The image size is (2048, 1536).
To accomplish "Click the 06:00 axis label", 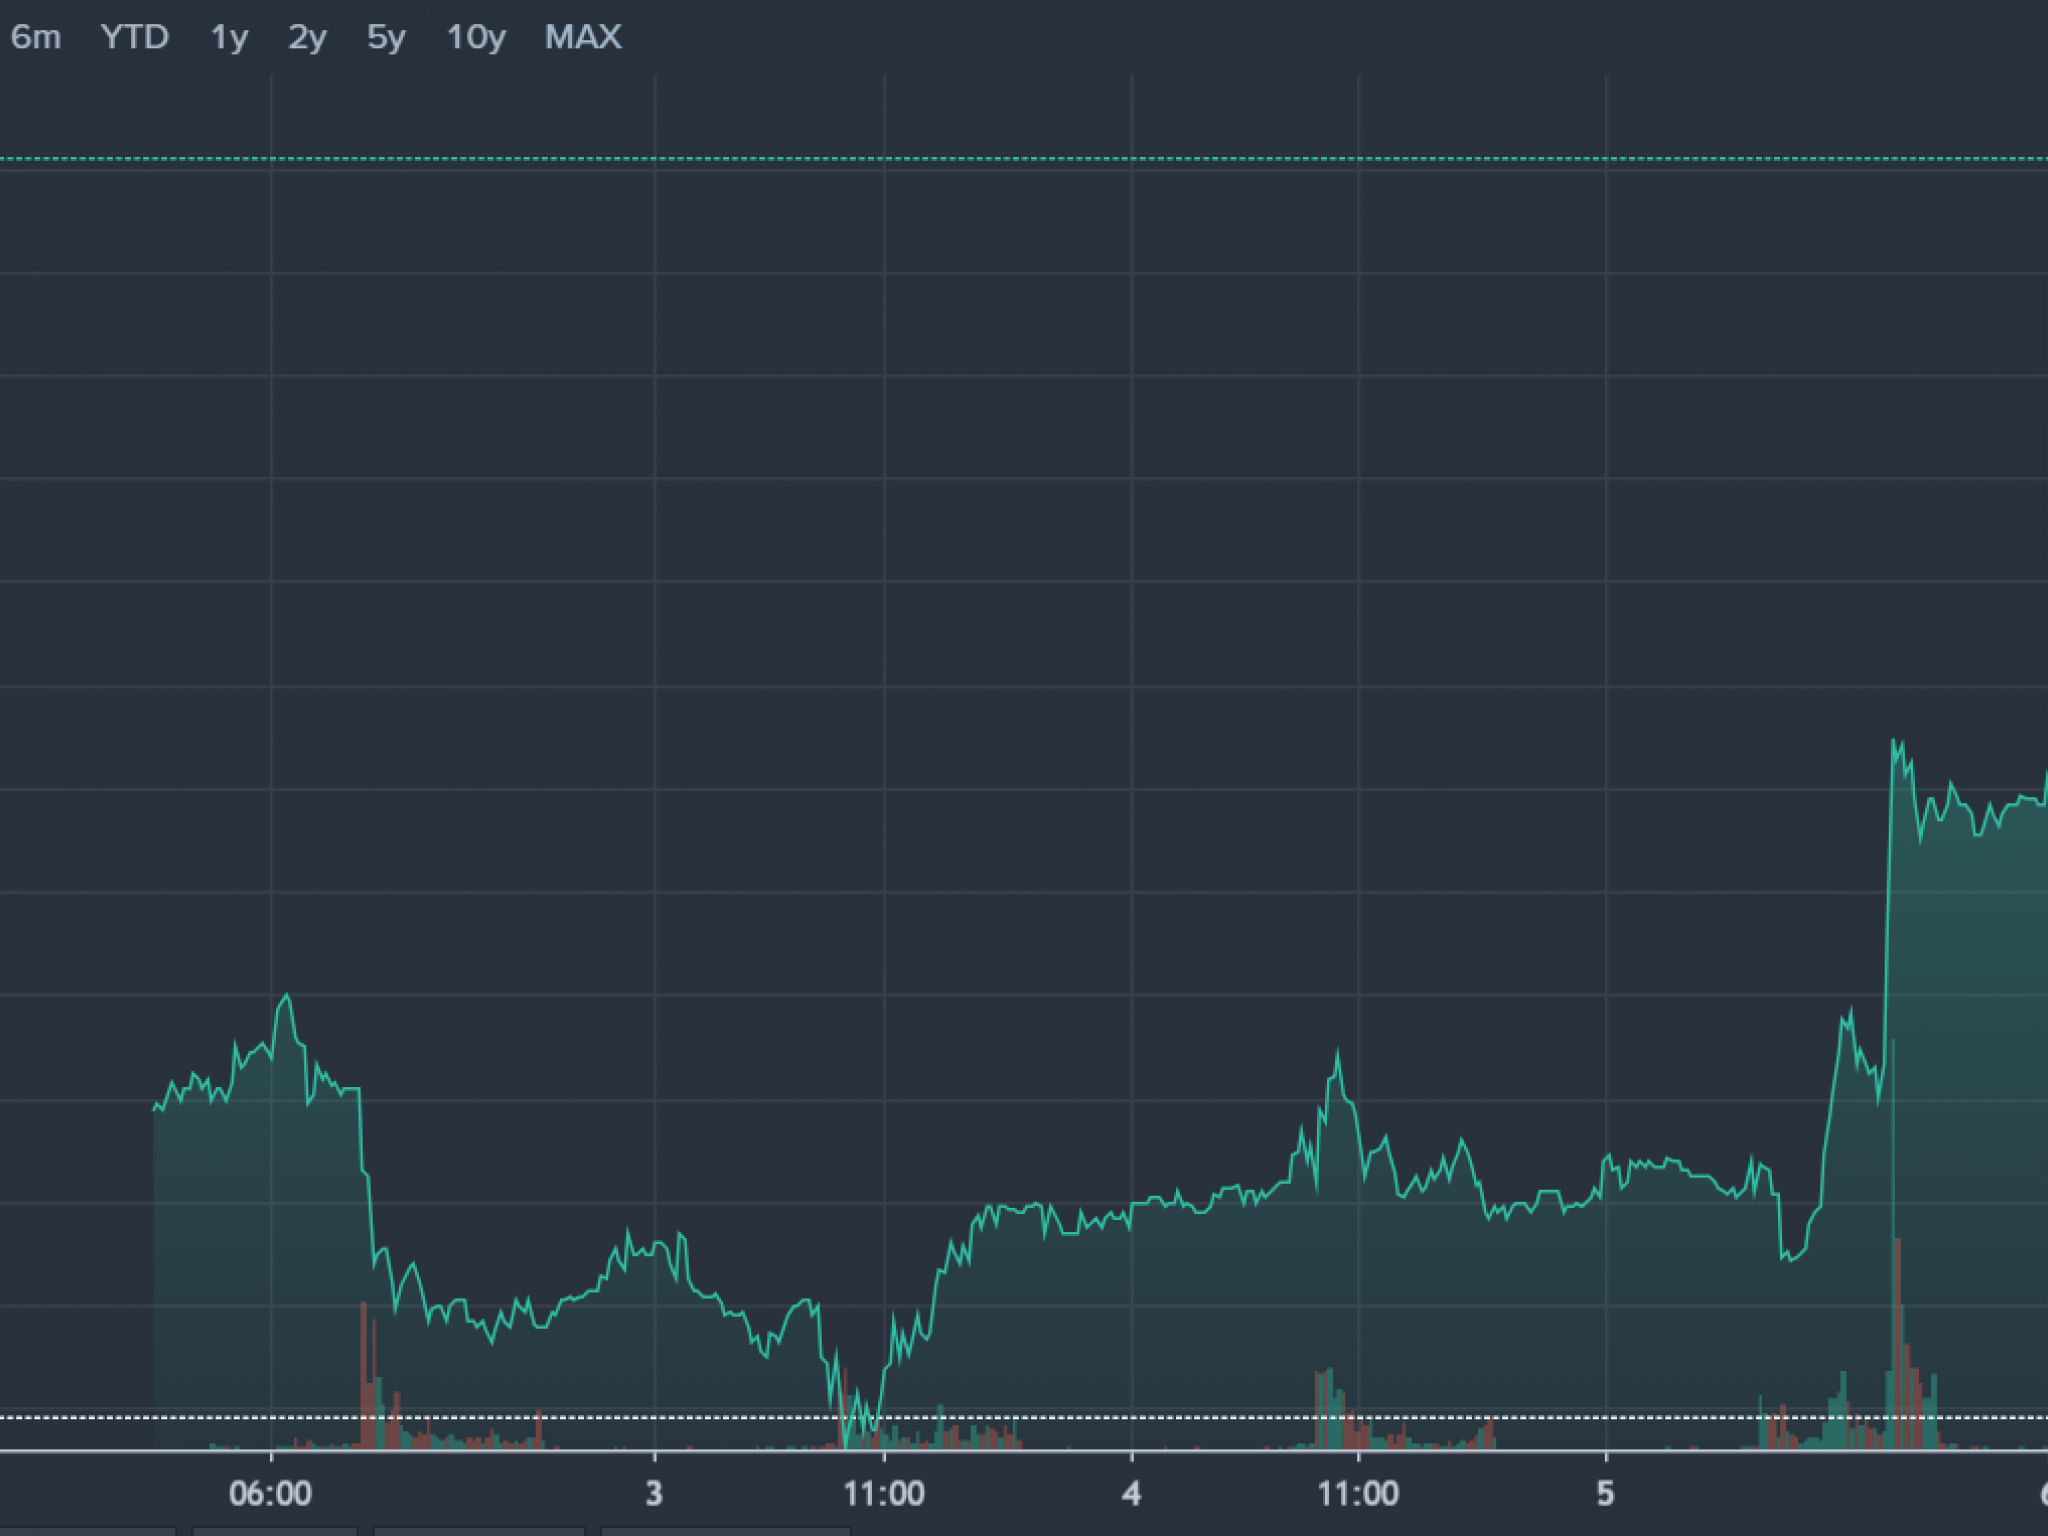I will tap(270, 1493).
